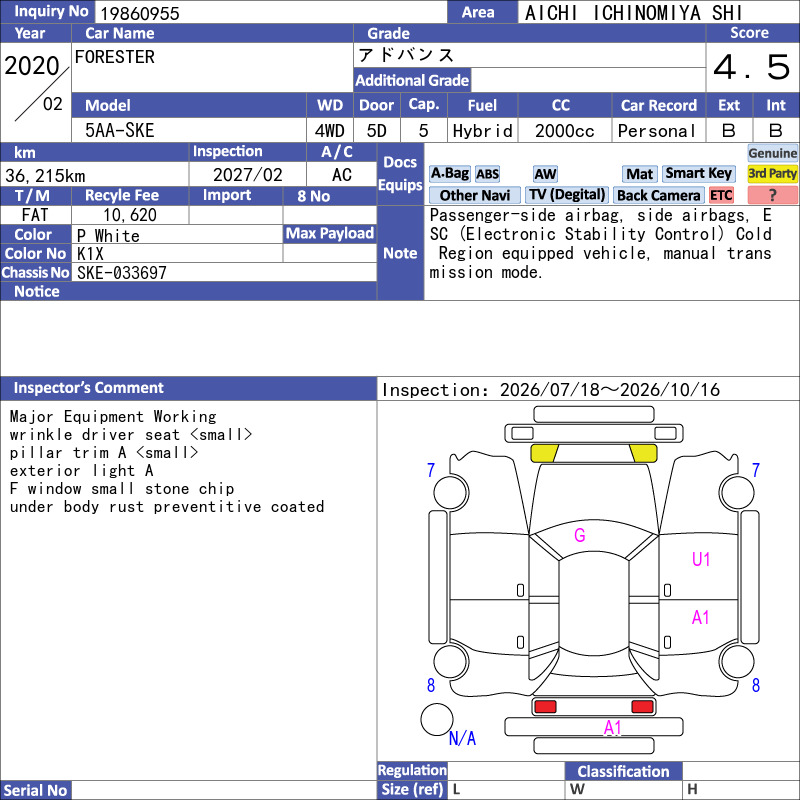The image size is (800, 800).
Task: Click the TV (Degital) badge
Action: [x=567, y=195]
